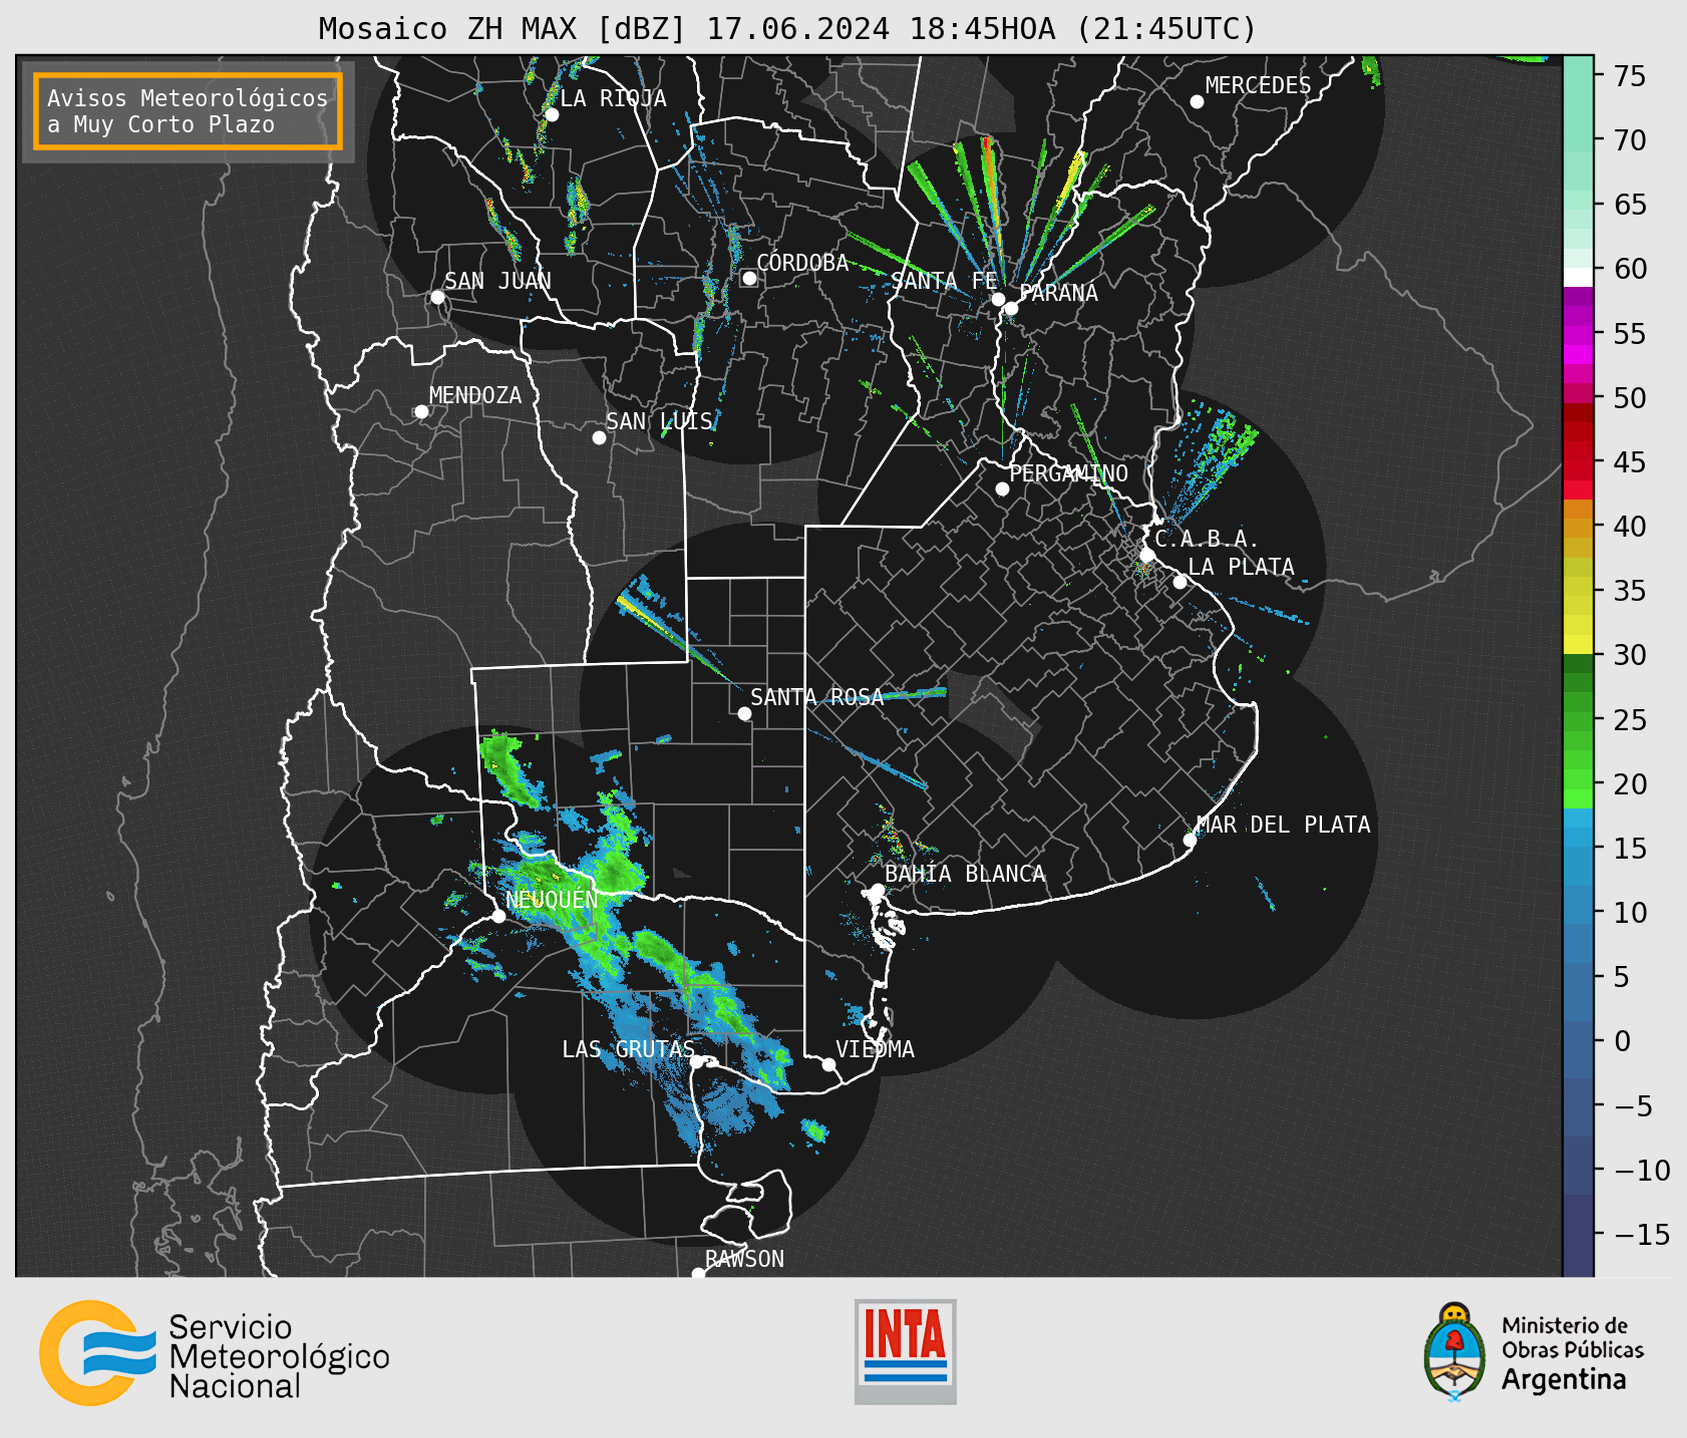
Task: Click the Ministerio de Obras Públicas Argentina text
Action: click(1572, 1352)
